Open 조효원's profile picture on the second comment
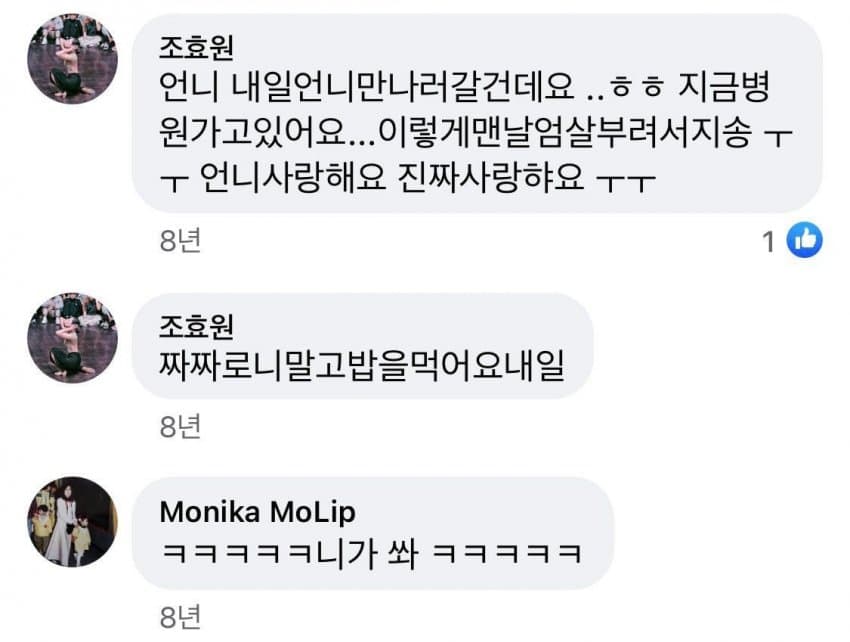Screen dimensions: 850x642 pyautogui.click(x=73, y=338)
